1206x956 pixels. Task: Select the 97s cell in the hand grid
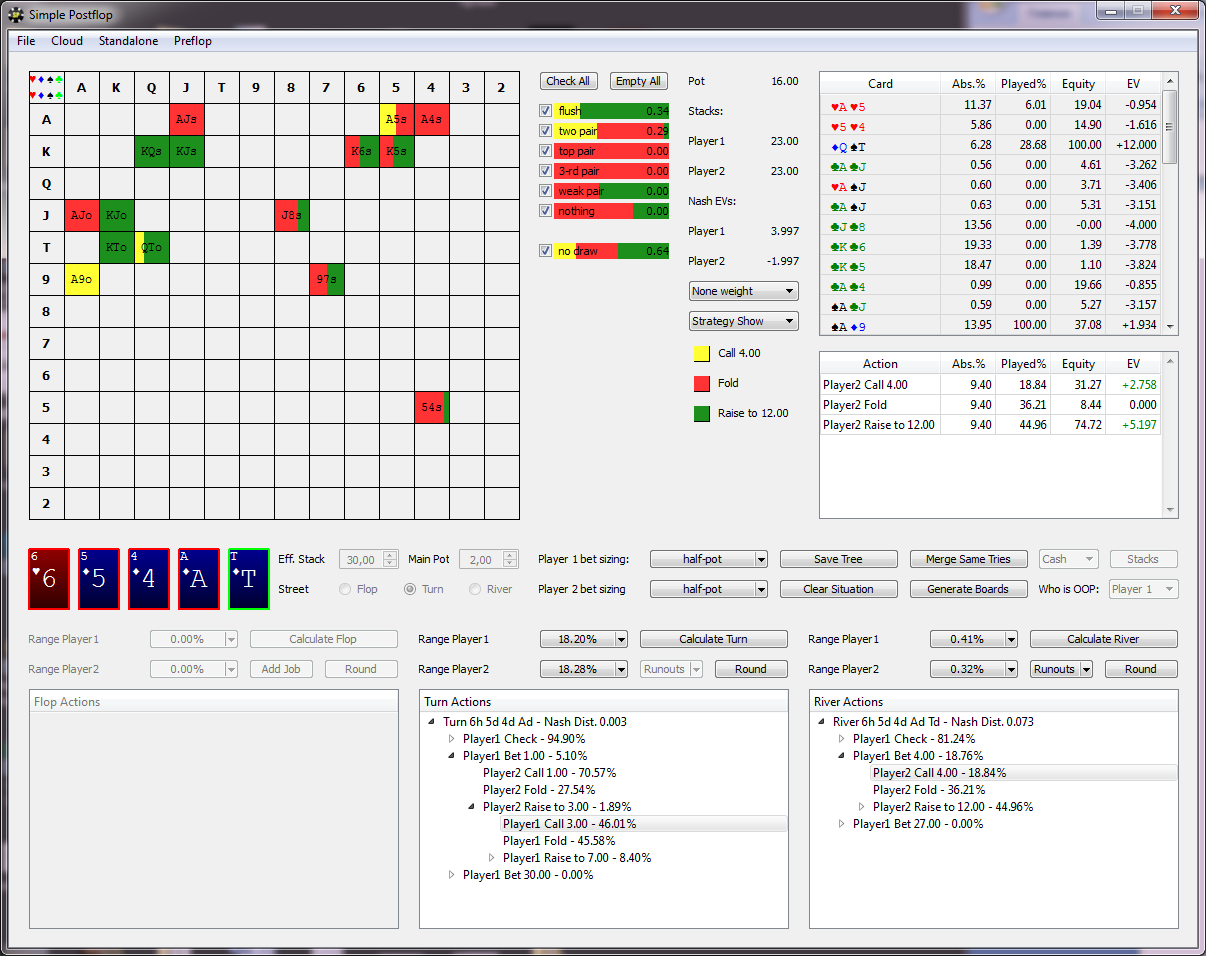pyautogui.click(x=327, y=279)
